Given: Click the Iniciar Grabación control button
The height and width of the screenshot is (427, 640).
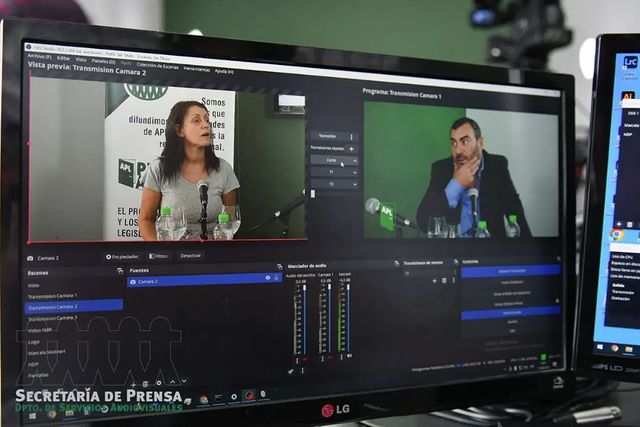Looking at the screenshot, I should point(511,282).
